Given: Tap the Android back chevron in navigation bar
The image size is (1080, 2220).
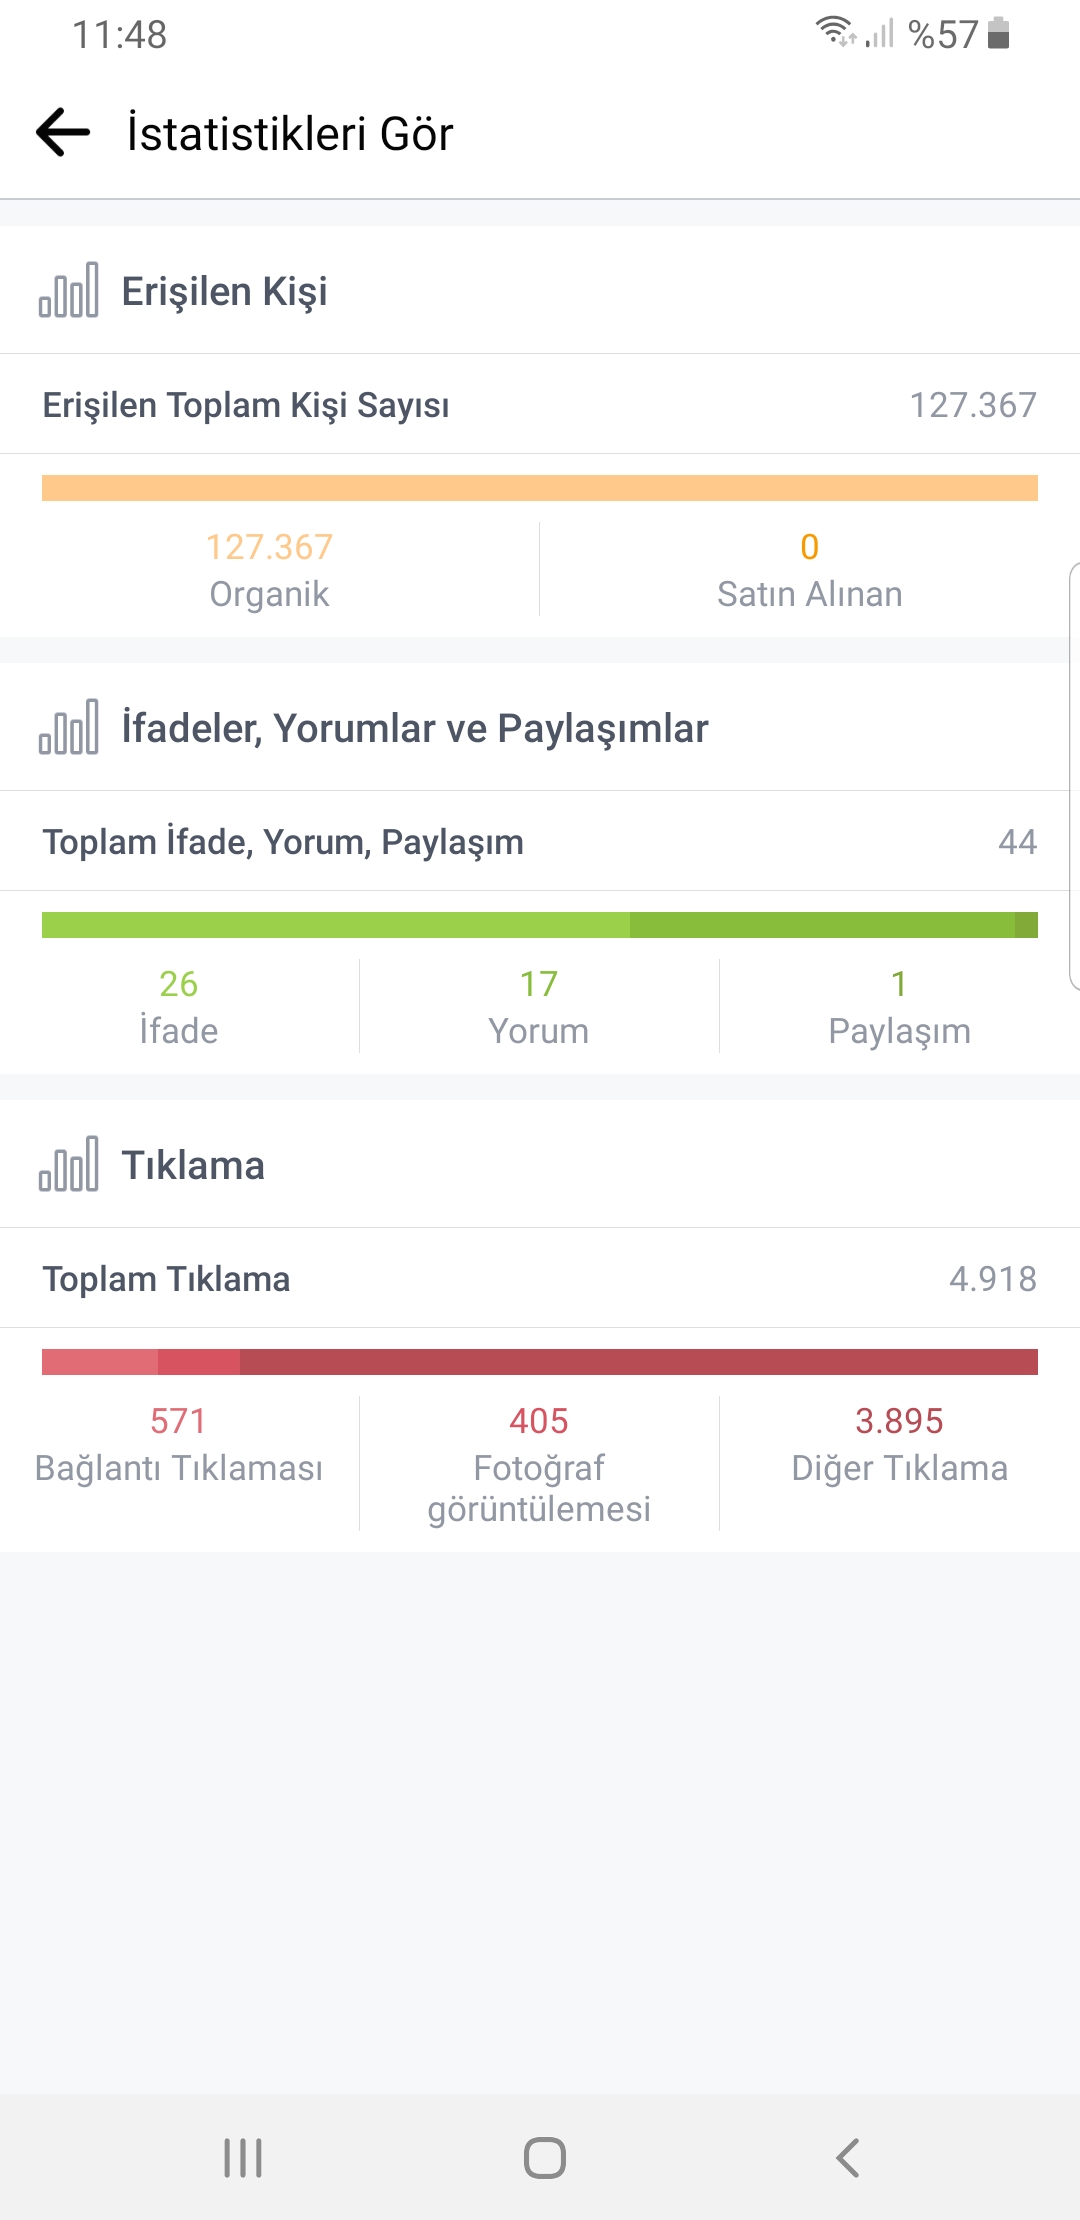Looking at the screenshot, I should coord(847,2157).
